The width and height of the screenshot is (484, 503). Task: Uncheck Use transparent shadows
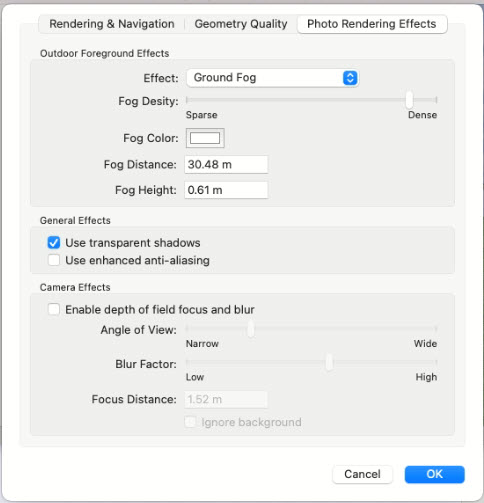coord(54,243)
